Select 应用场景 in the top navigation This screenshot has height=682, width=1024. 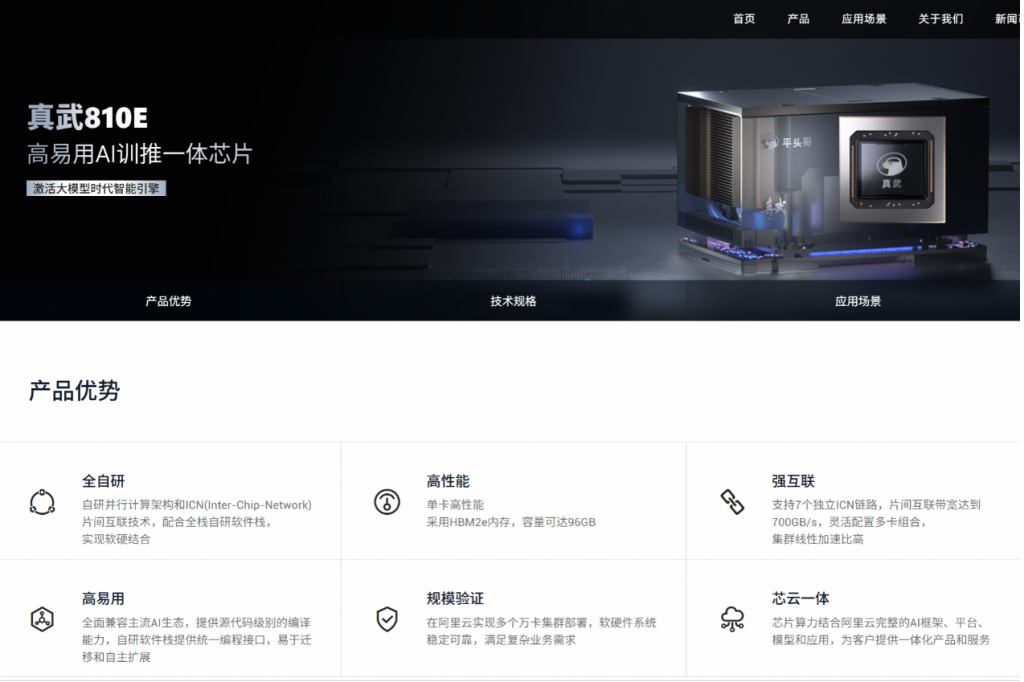(x=863, y=19)
